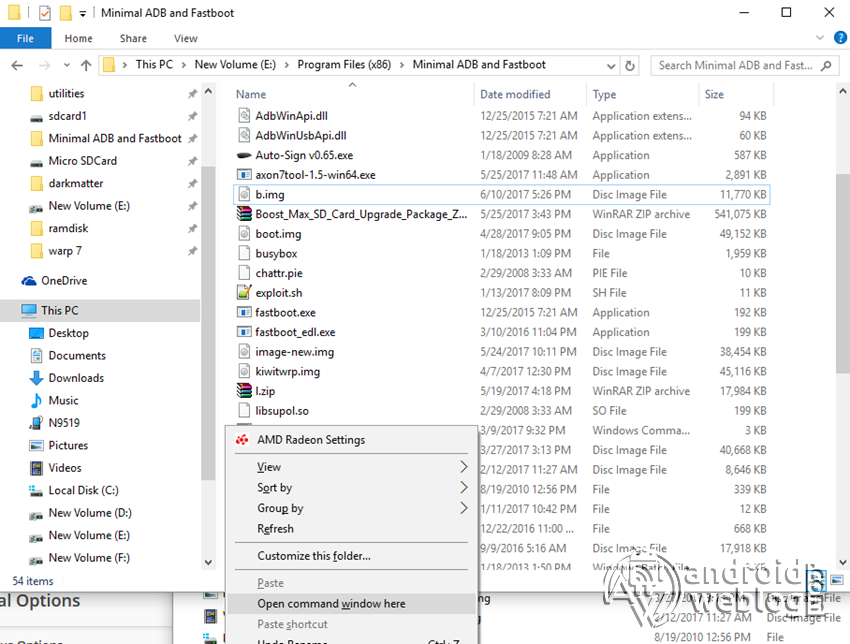Sort files by Date modified column
Viewport: 850px width, 644px height.
click(x=515, y=94)
